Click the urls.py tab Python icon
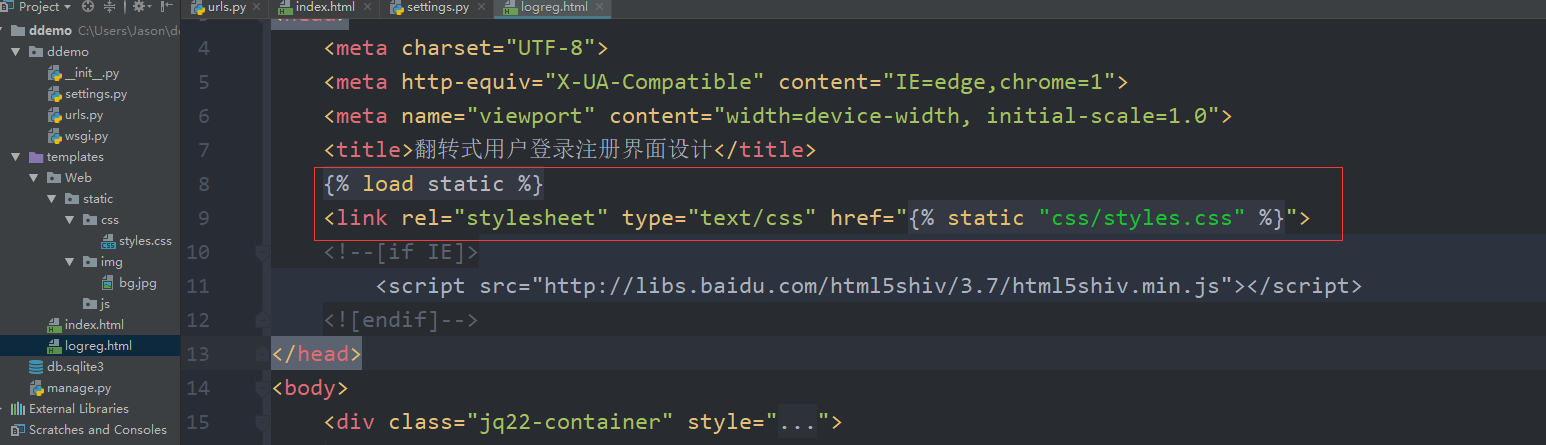Screen dimensions: 1546x445 (197, 7)
